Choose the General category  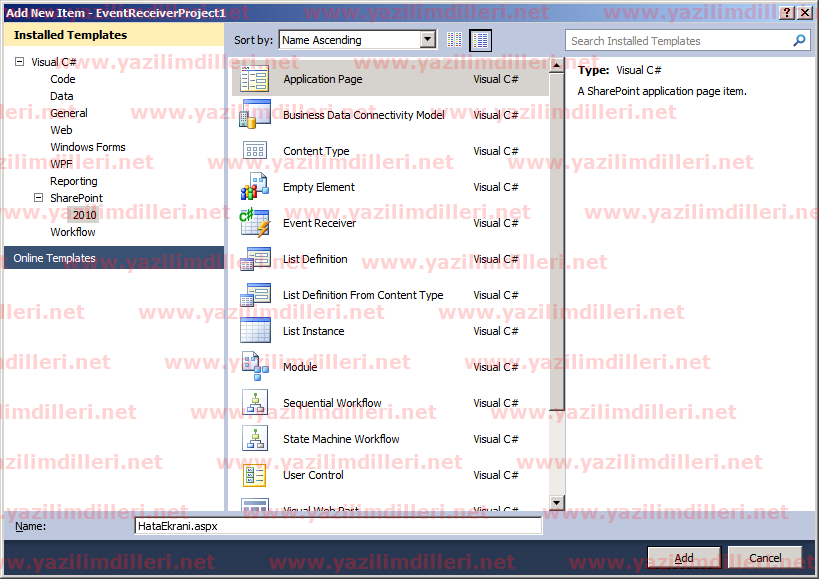click(68, 113)
